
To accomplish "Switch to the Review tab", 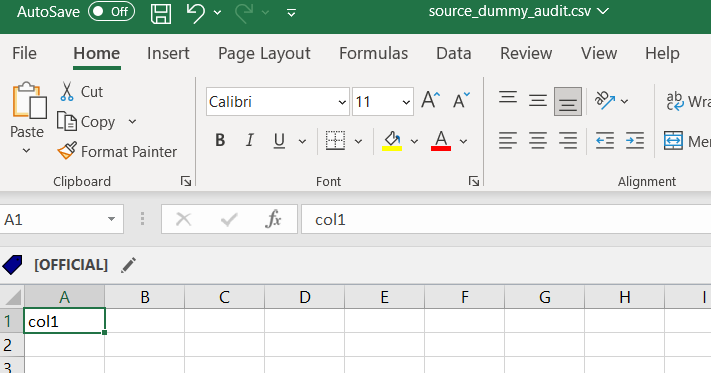I will tap(526, 53).
